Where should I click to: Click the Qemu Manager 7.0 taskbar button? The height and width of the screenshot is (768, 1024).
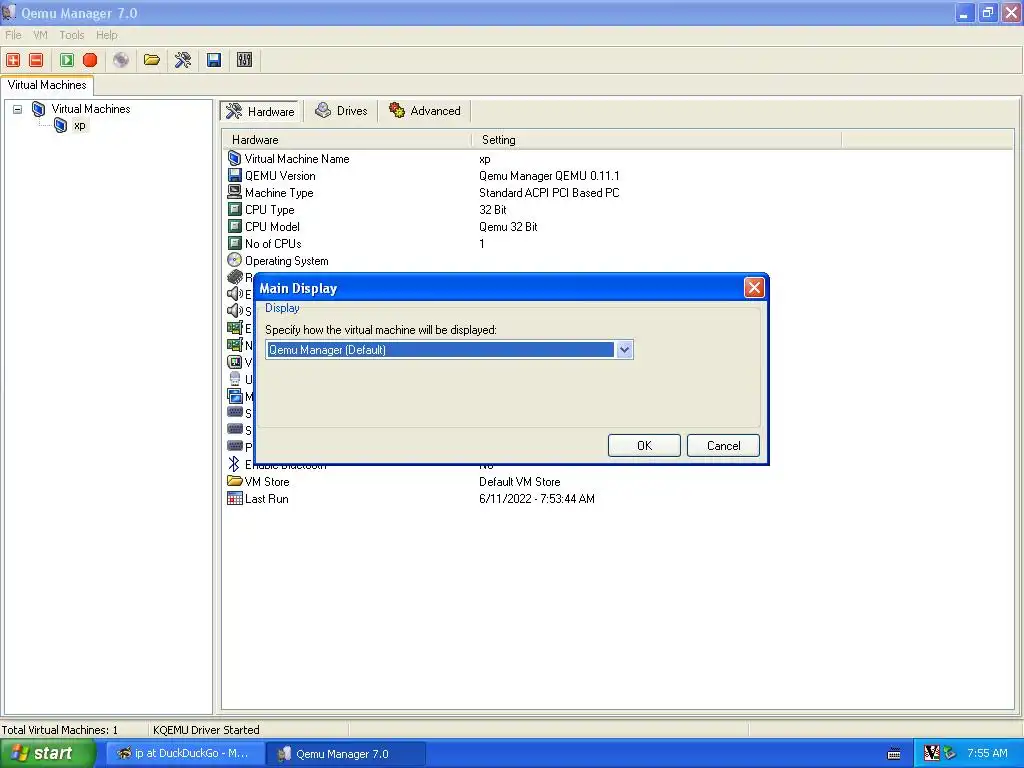coord(346,754)
